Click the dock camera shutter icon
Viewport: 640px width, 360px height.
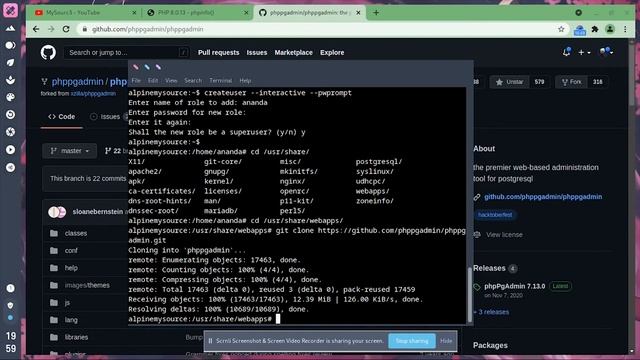click(x=10, y=132)
